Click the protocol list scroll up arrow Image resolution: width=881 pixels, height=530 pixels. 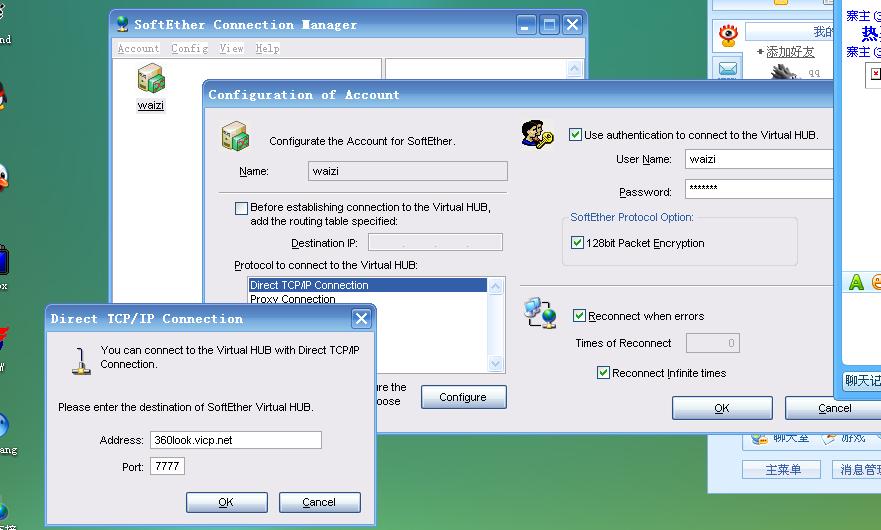point(496,287)
